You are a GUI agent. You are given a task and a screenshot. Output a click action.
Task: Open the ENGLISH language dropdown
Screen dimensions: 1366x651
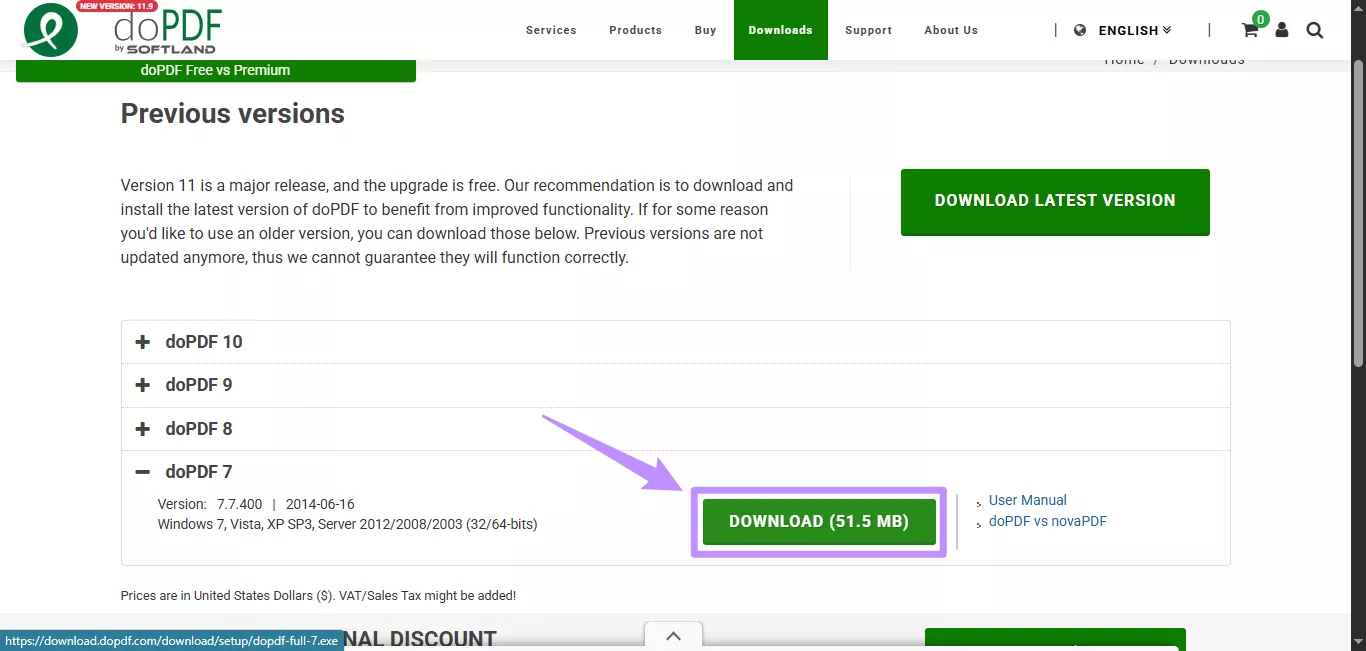tap(1128, 30)
